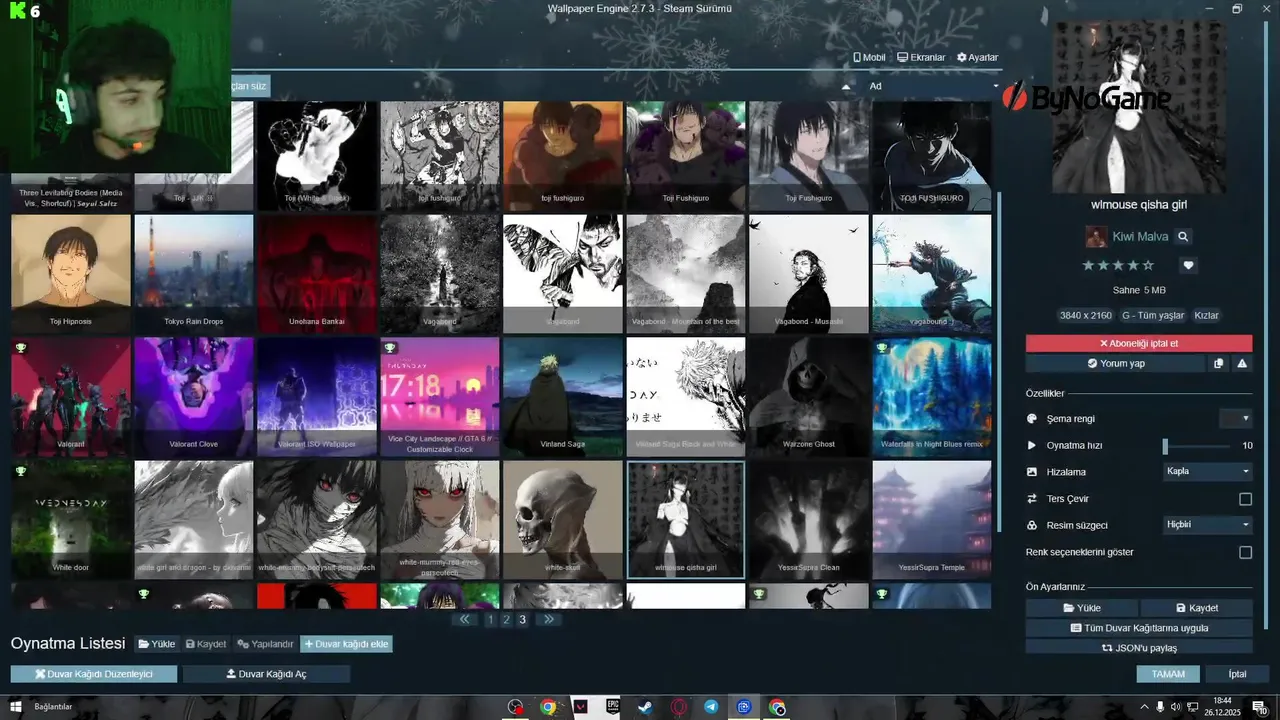This screenshot has height=720, width=1280.
Task: Select the White door wallpaper
Action: tap(70, 519)
